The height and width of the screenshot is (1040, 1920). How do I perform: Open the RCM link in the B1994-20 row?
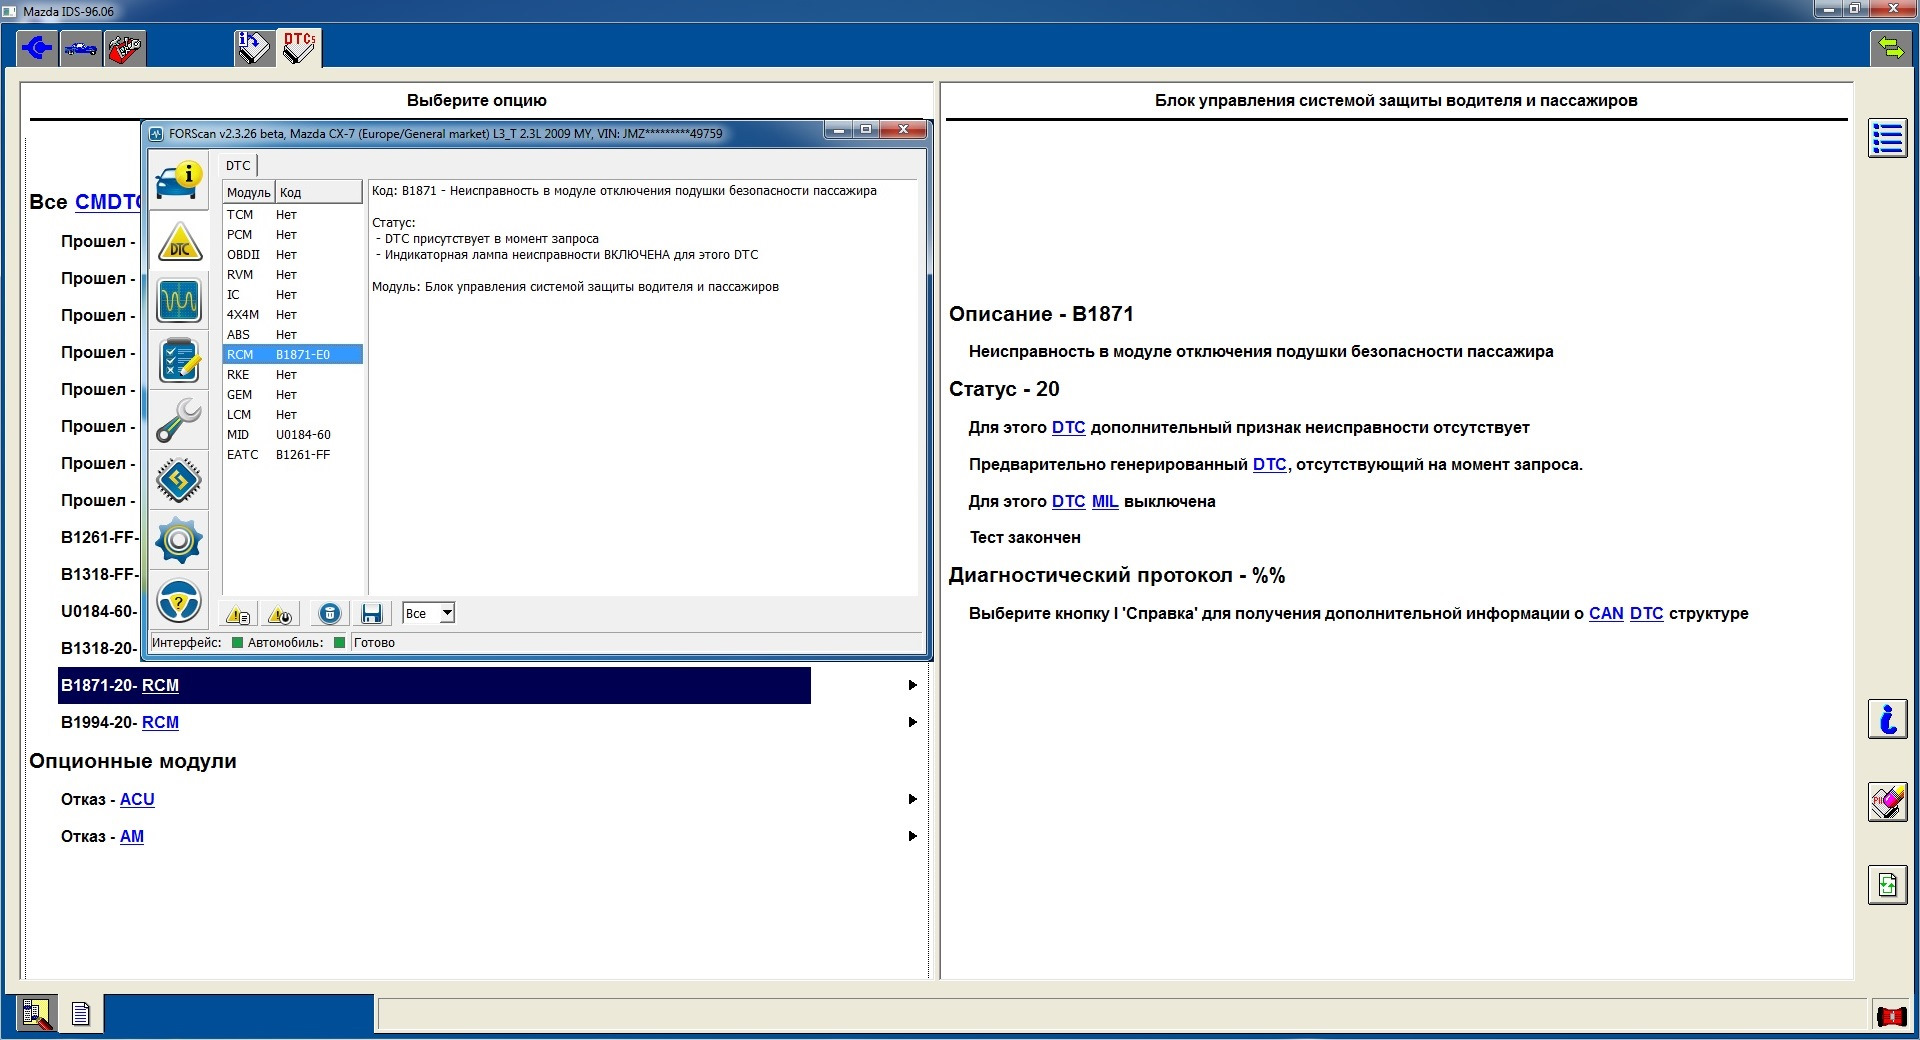tap(160, 722)
